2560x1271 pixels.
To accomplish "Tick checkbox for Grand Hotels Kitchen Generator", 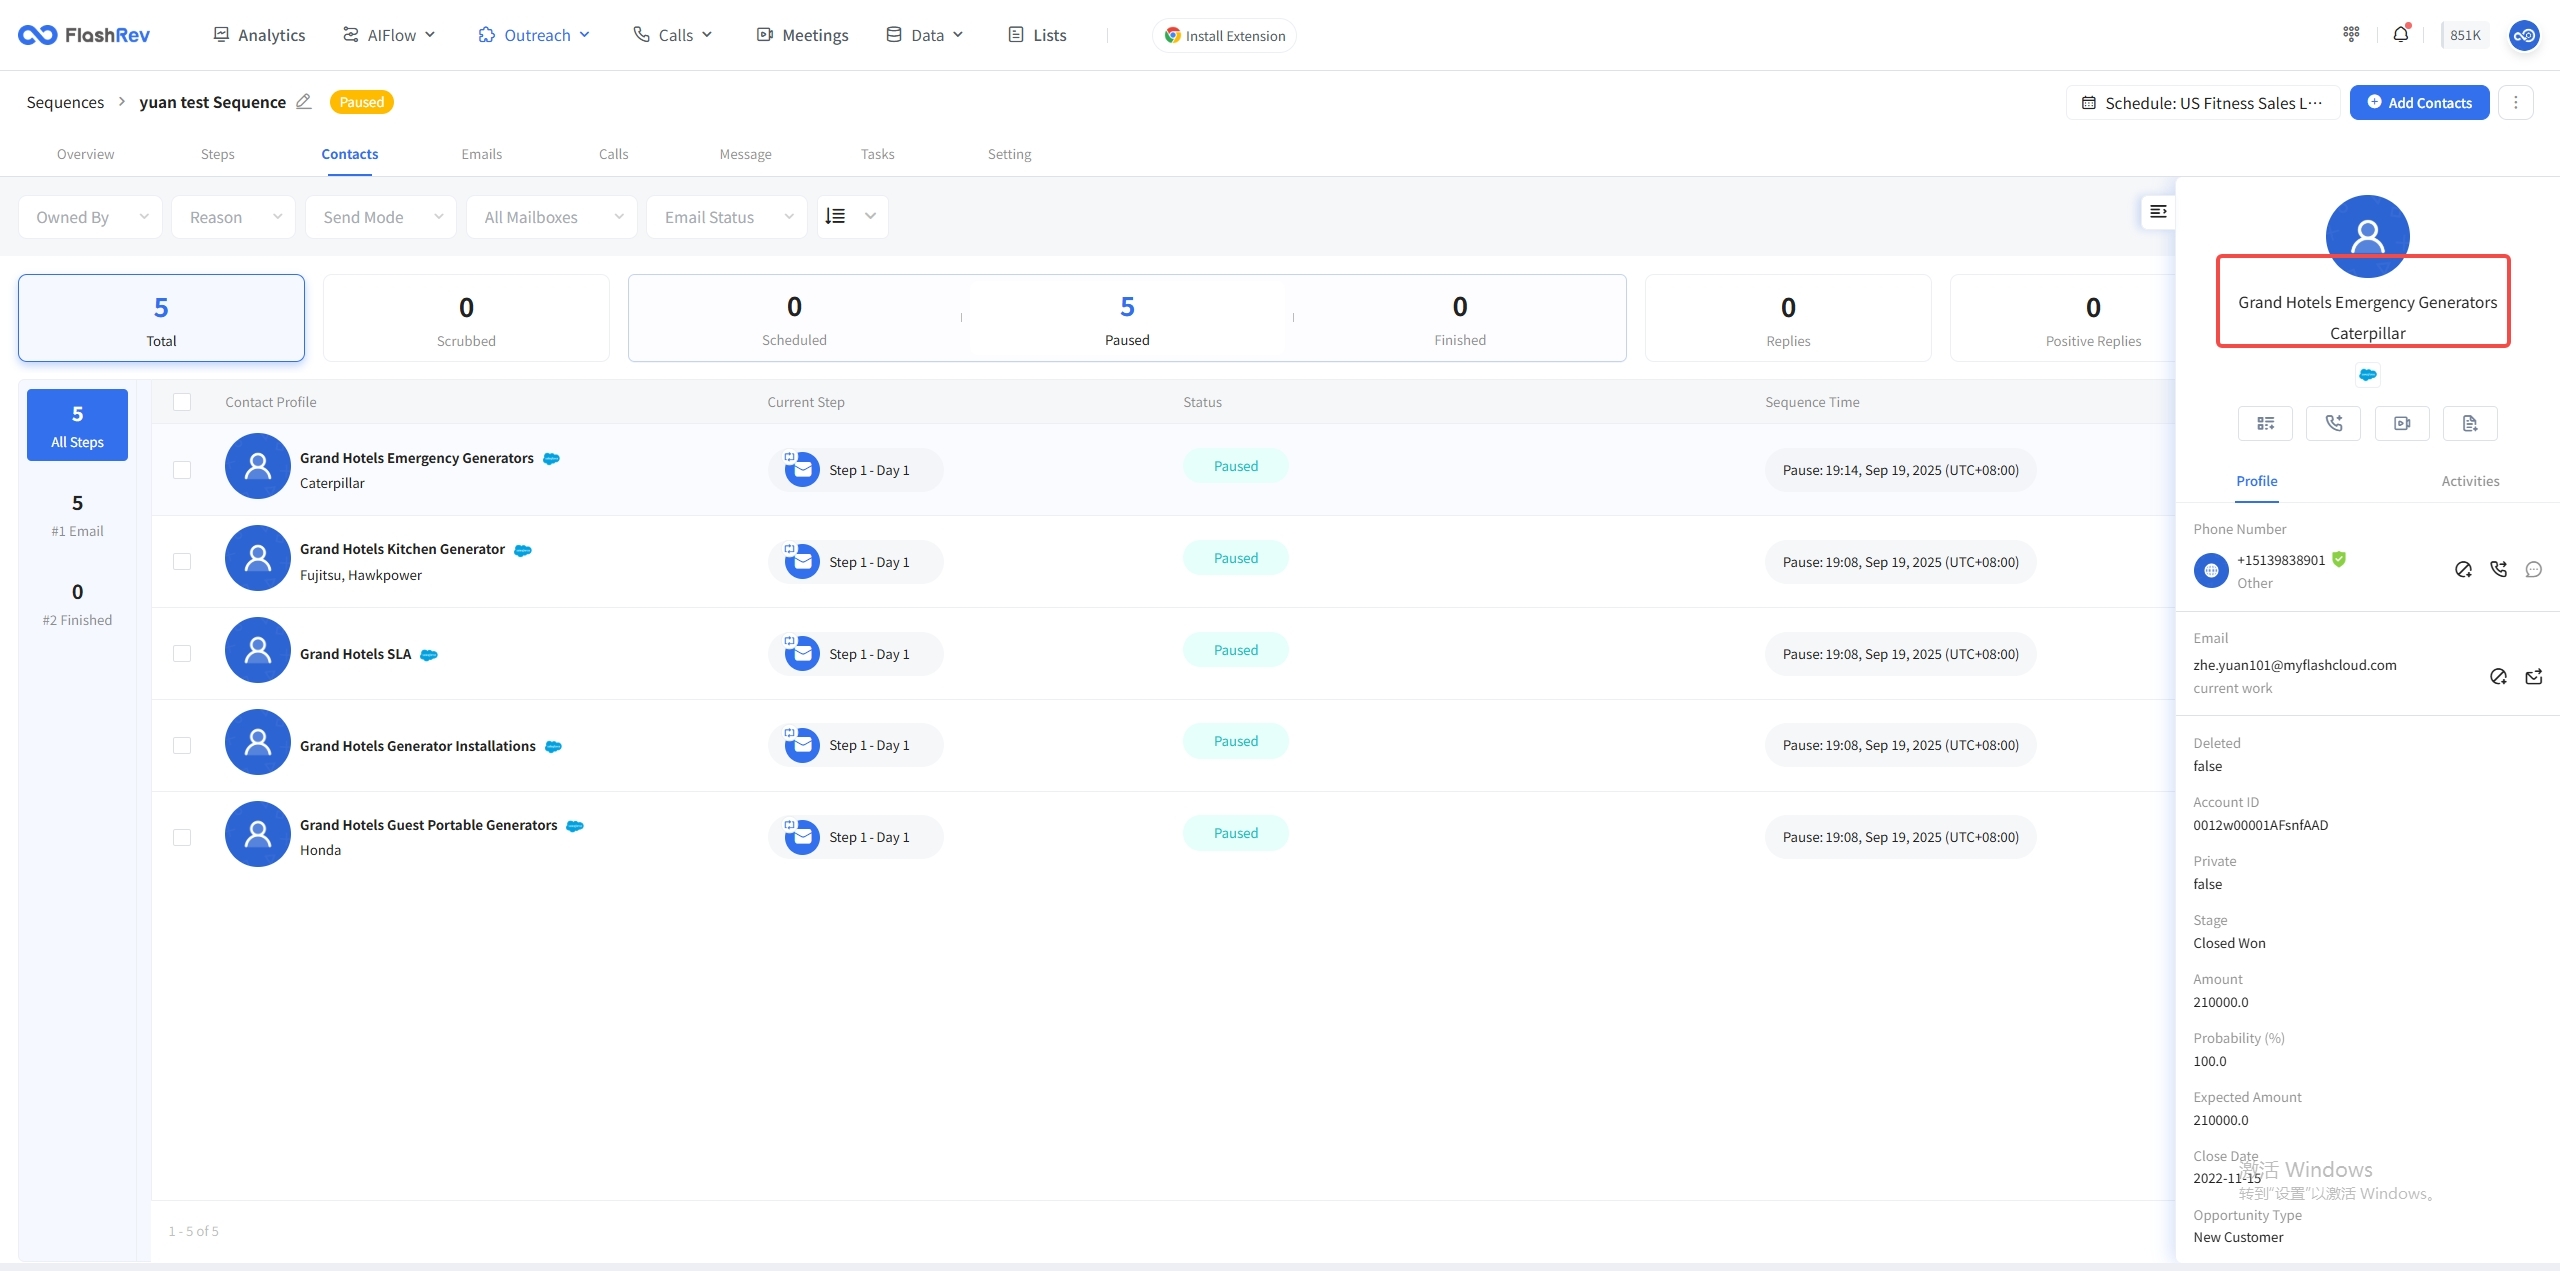I will point(182,562).
